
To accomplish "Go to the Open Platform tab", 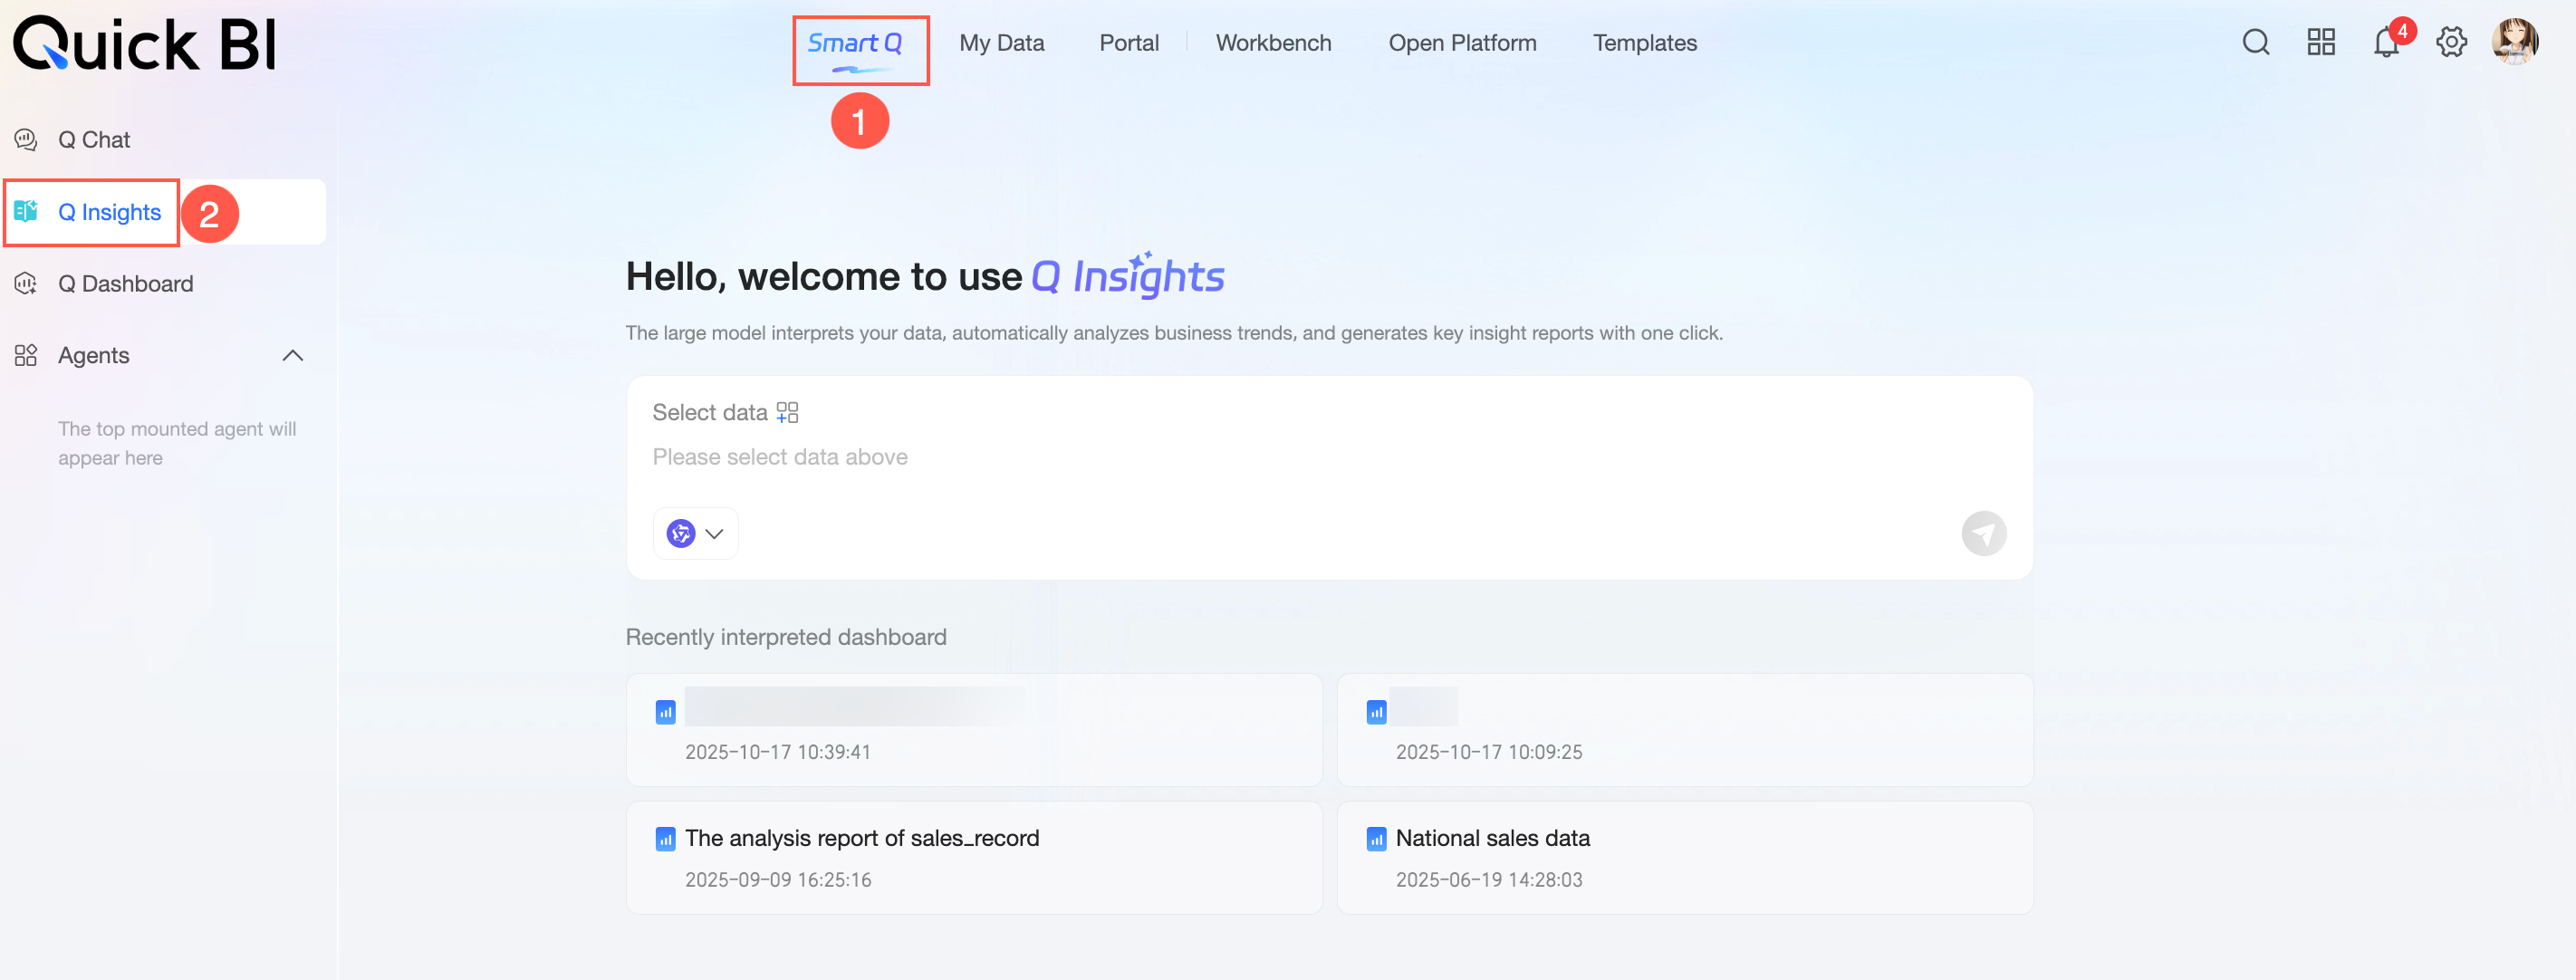I will click(x=1461, y=43).
